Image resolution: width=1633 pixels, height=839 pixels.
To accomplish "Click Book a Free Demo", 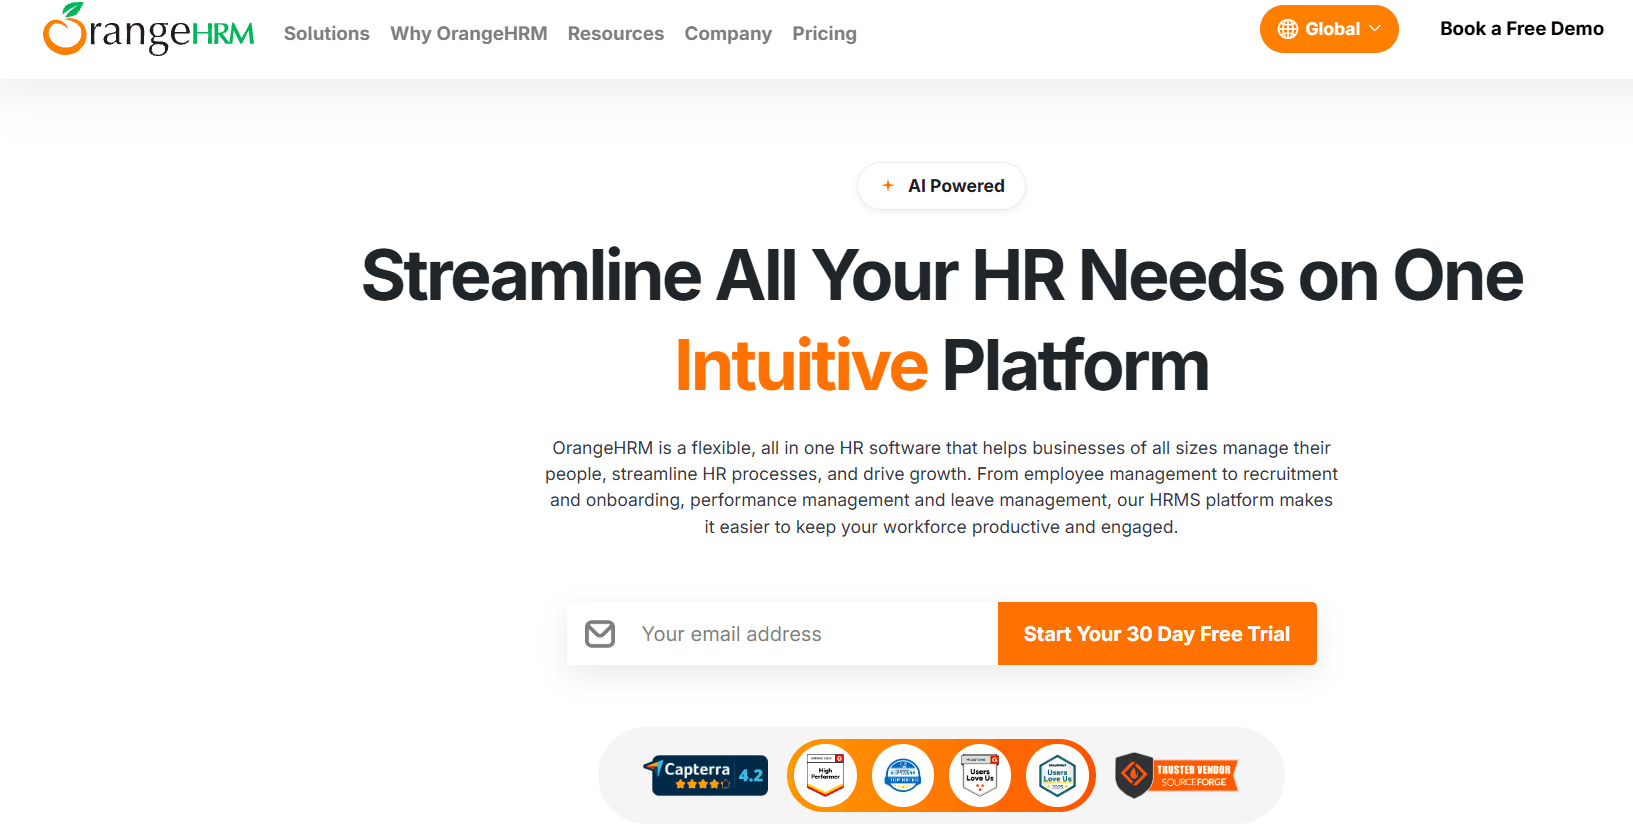I will [x=1521, y=29].
